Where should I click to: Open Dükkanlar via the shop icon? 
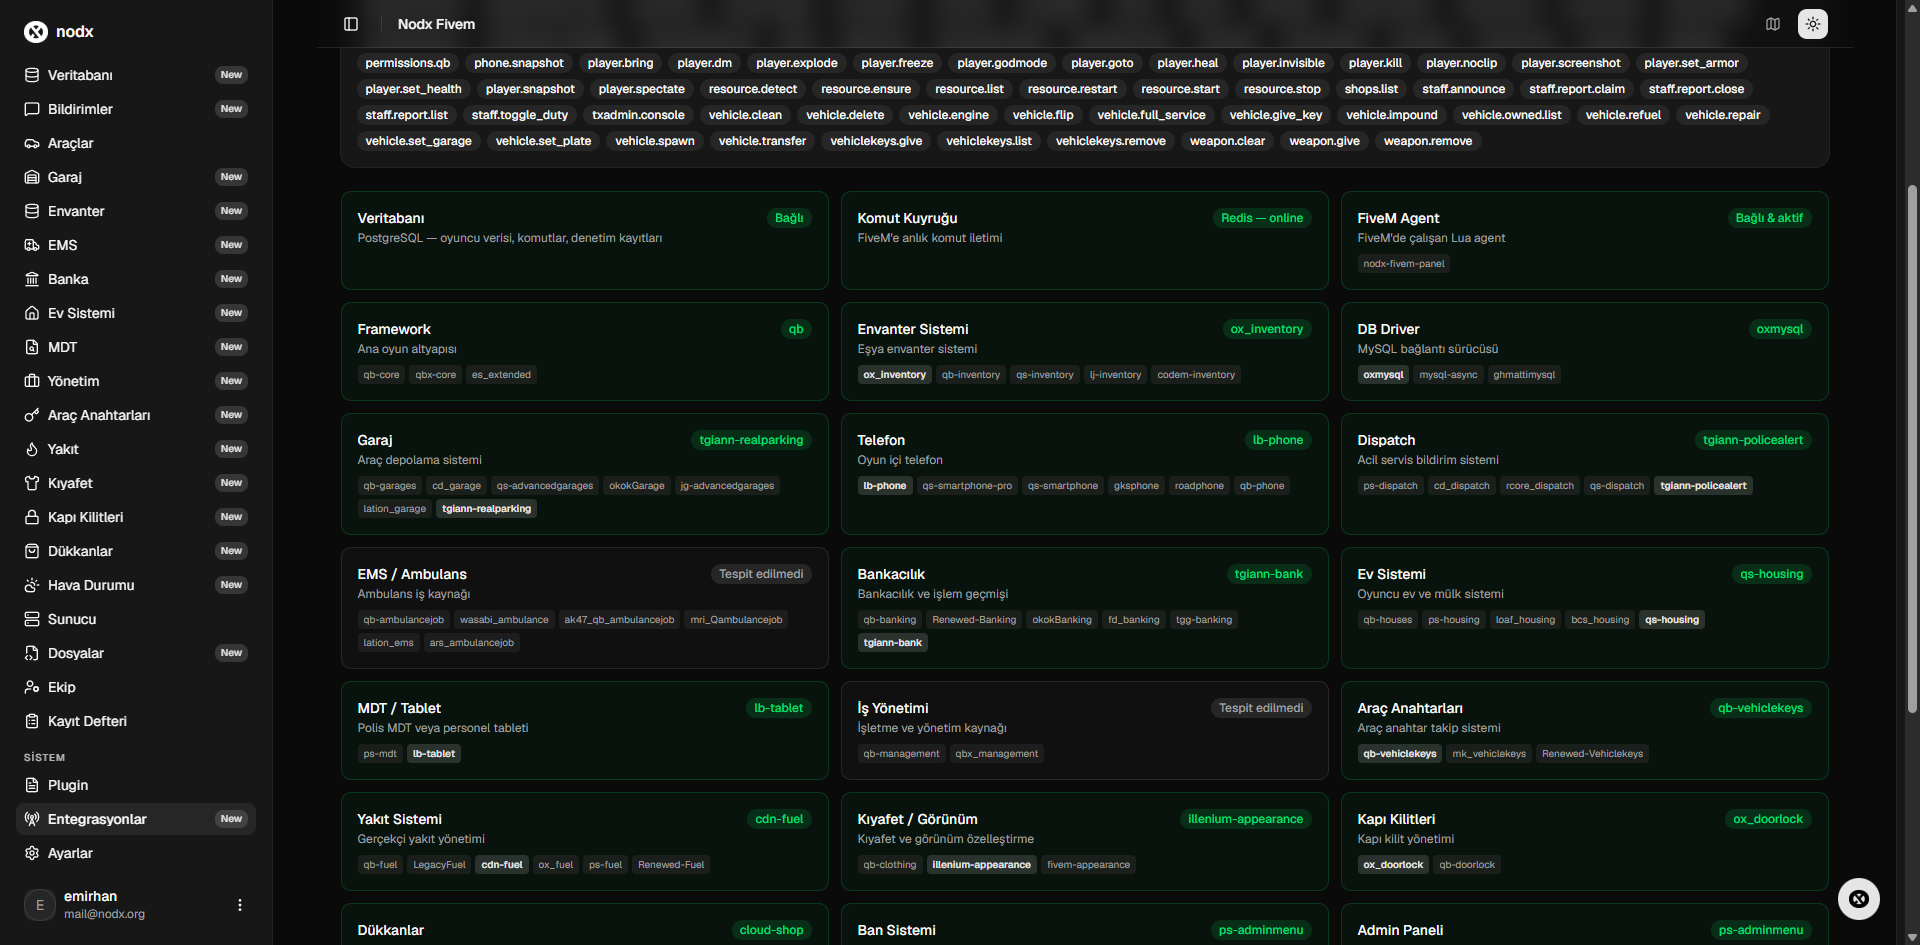click(32, 551)
